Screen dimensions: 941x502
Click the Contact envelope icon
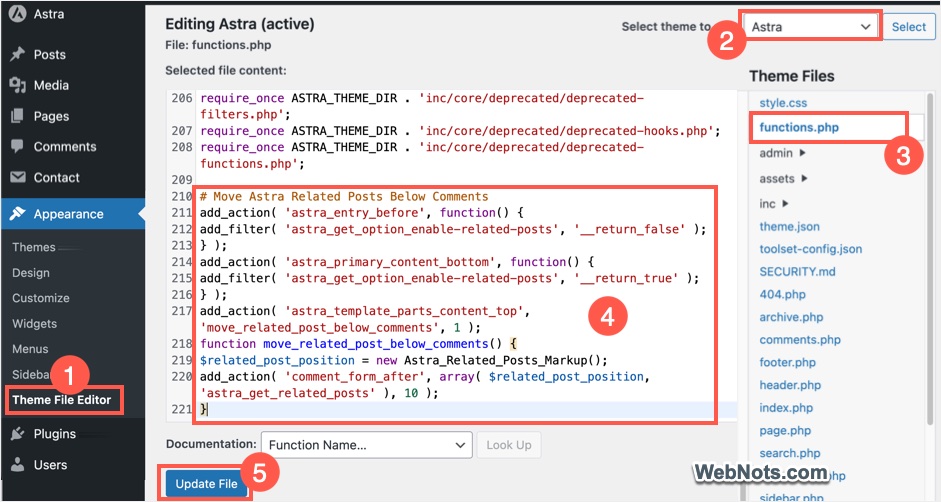(17, 177)
